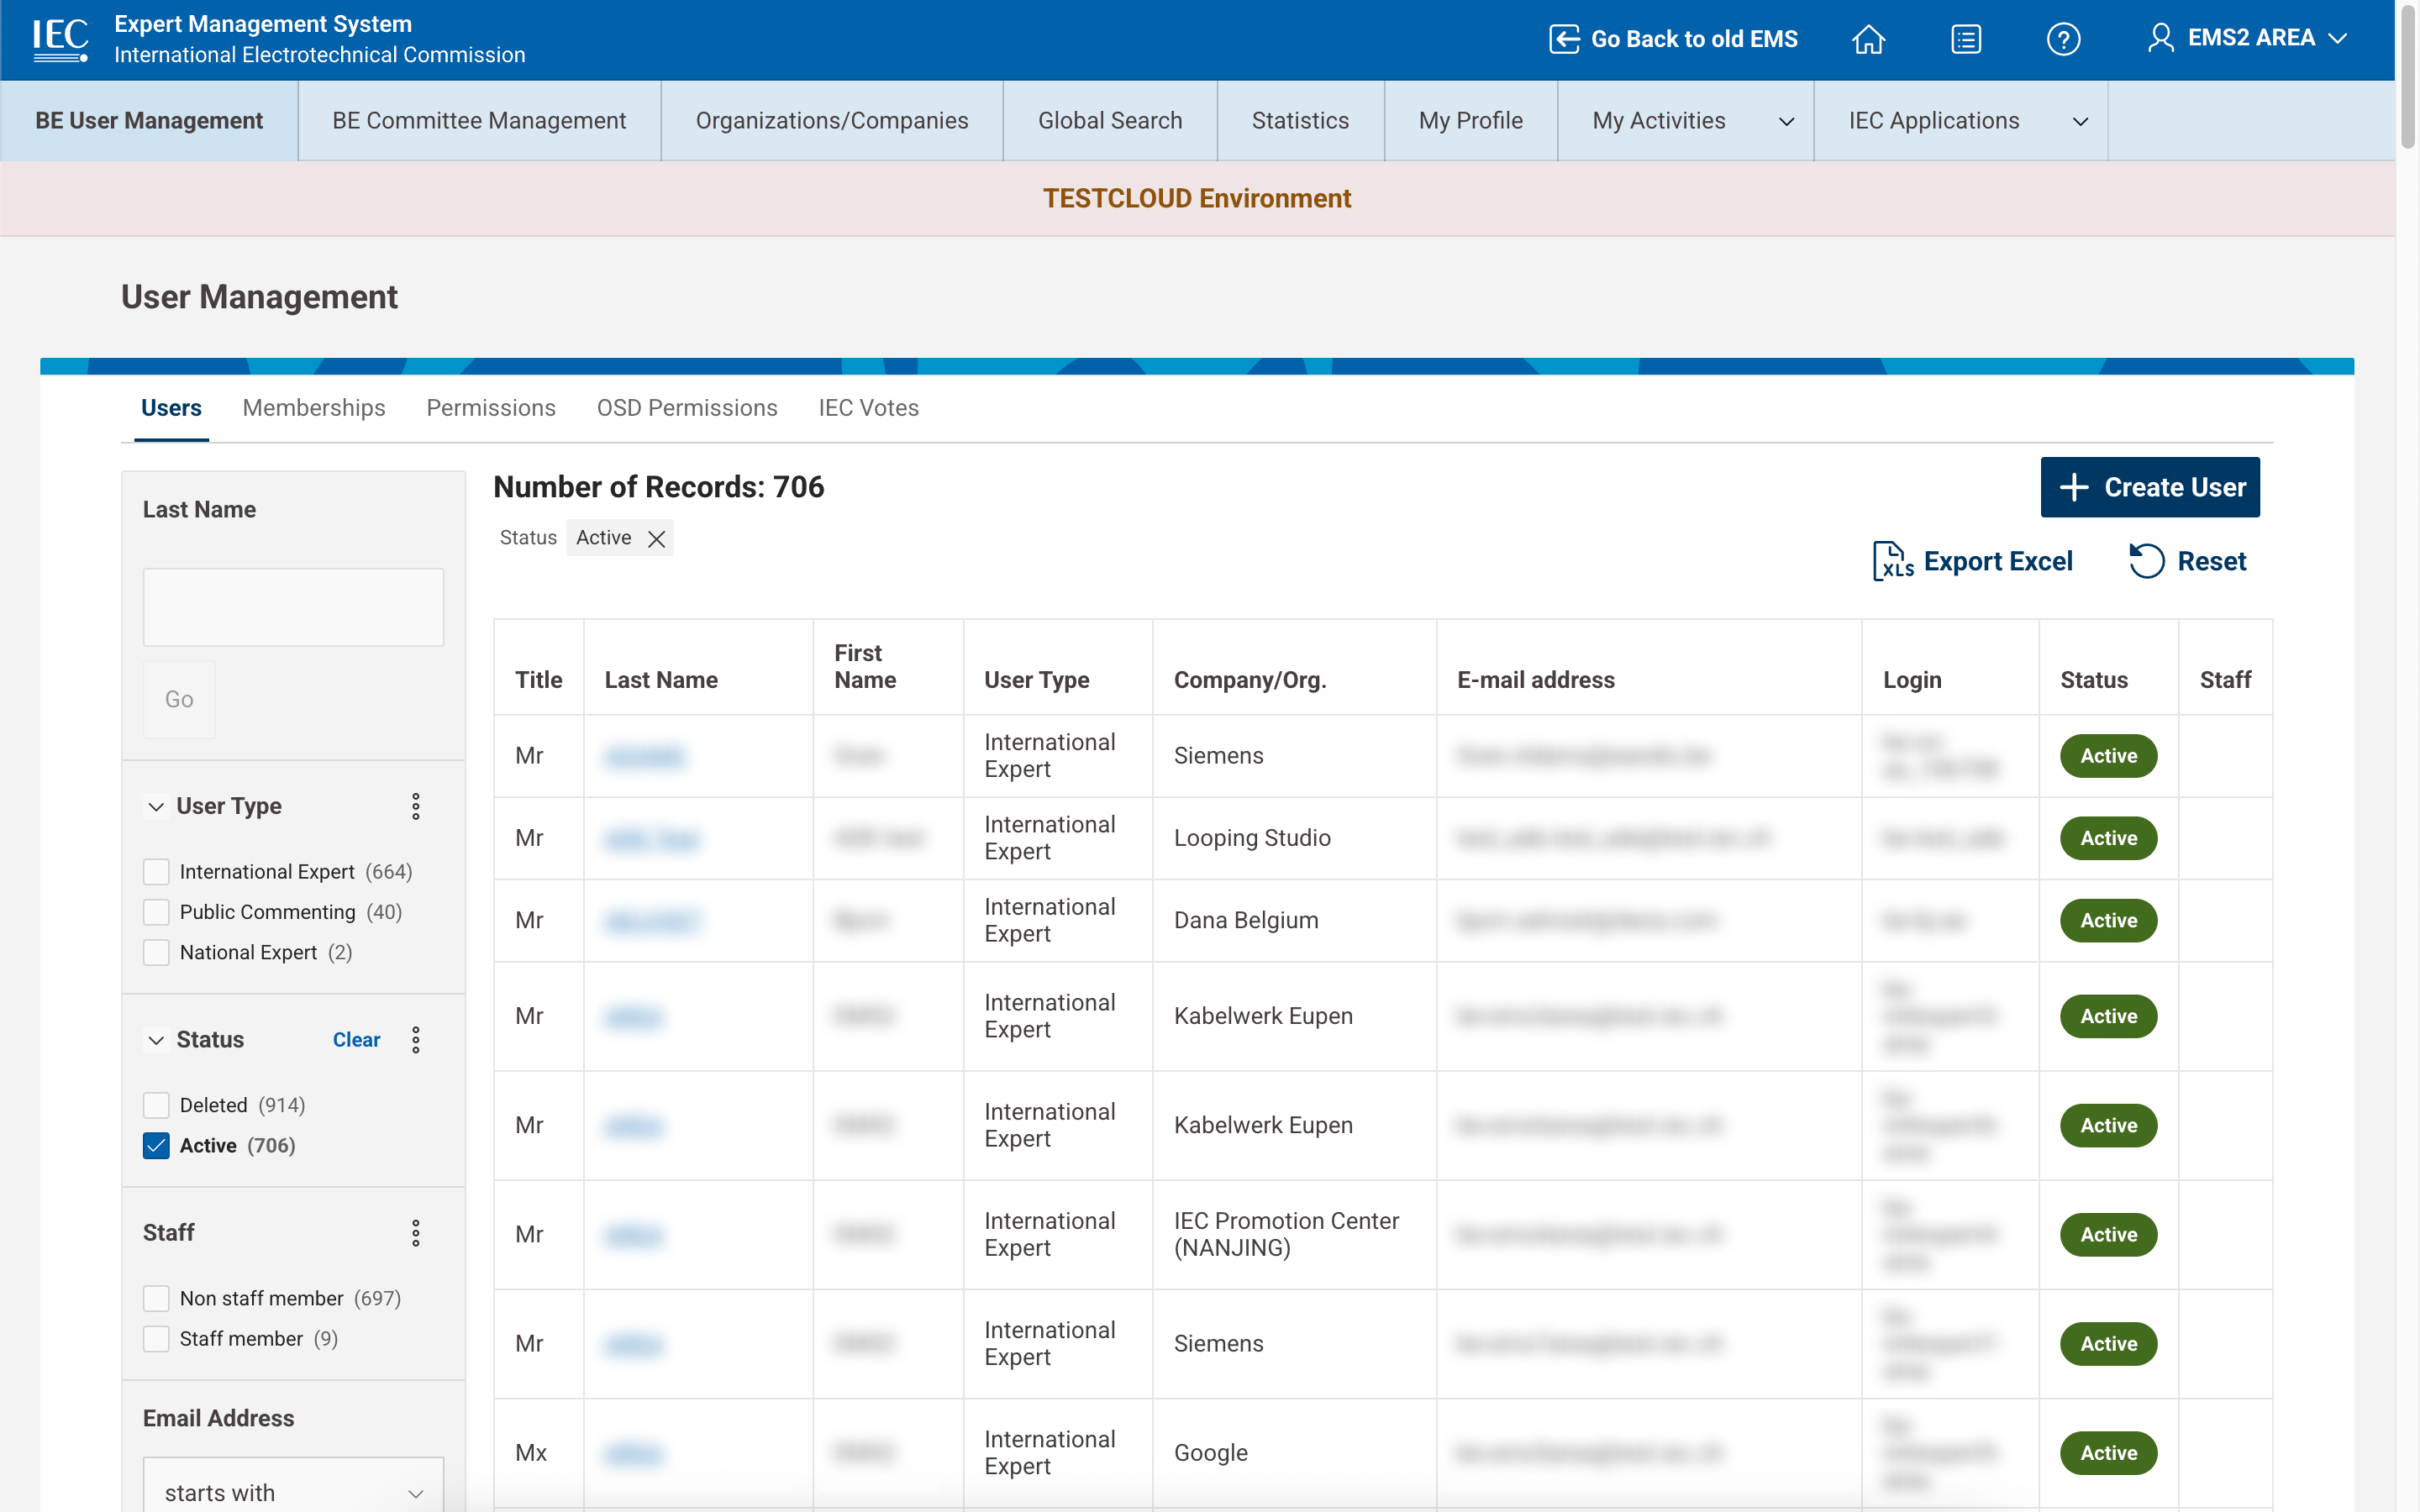Click the home icon in header

coord(1868,39)
